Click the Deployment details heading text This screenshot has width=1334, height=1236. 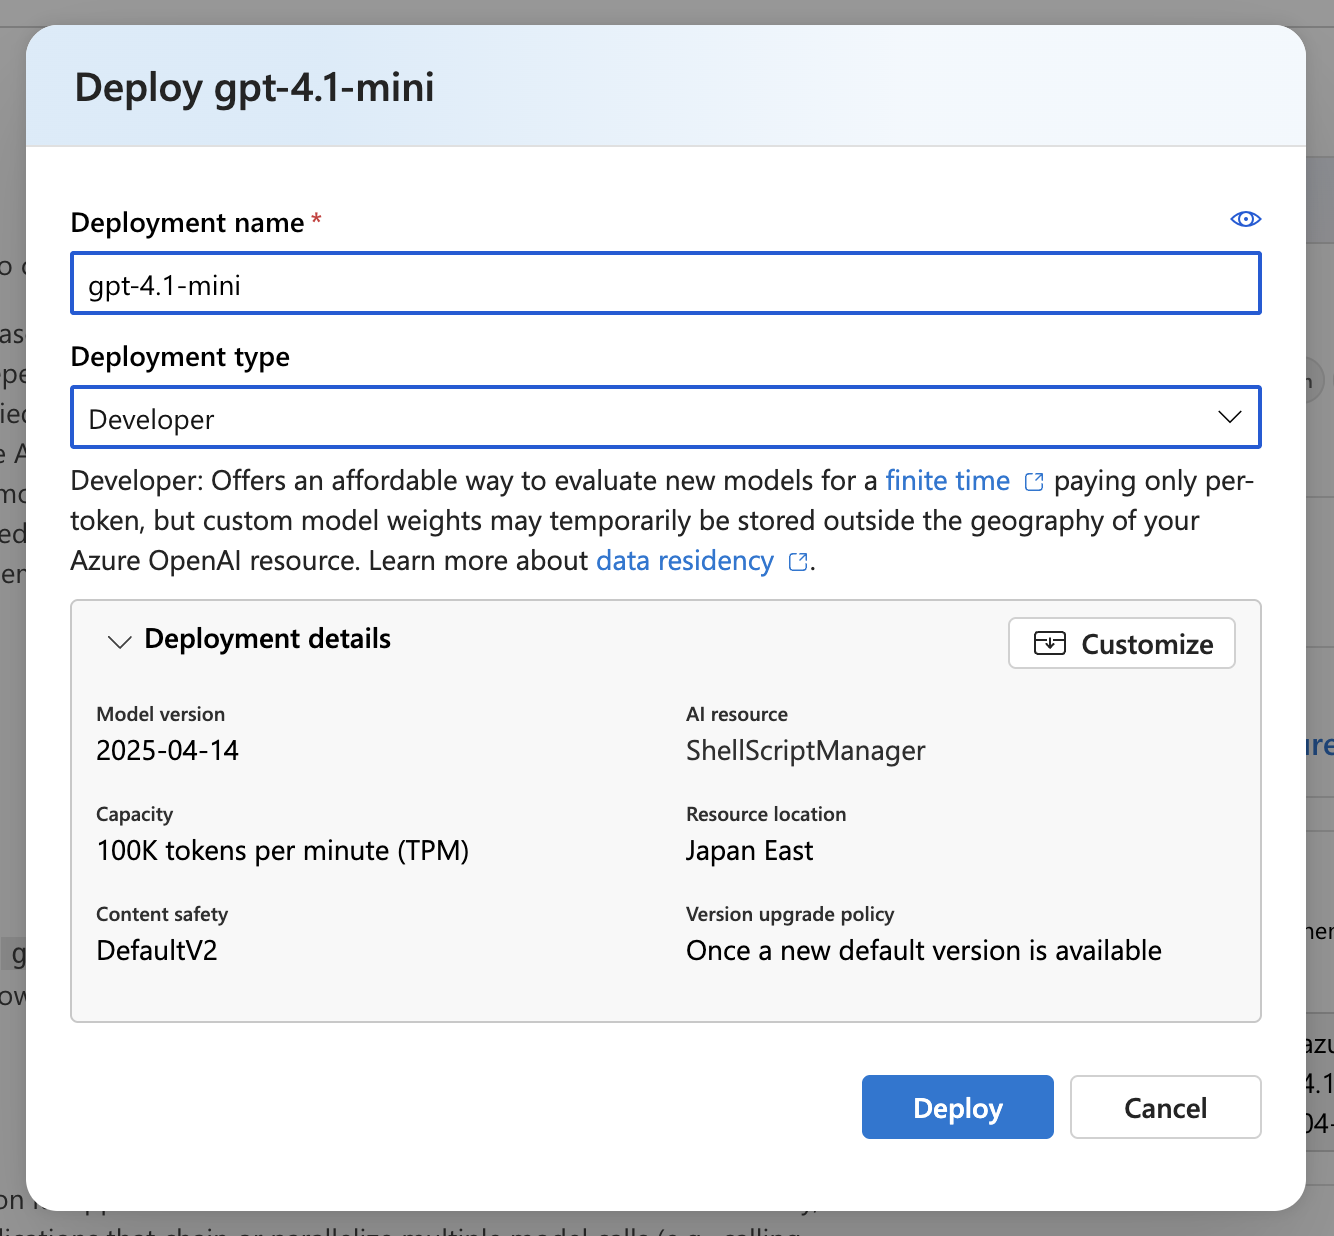(x=267, y=639)
